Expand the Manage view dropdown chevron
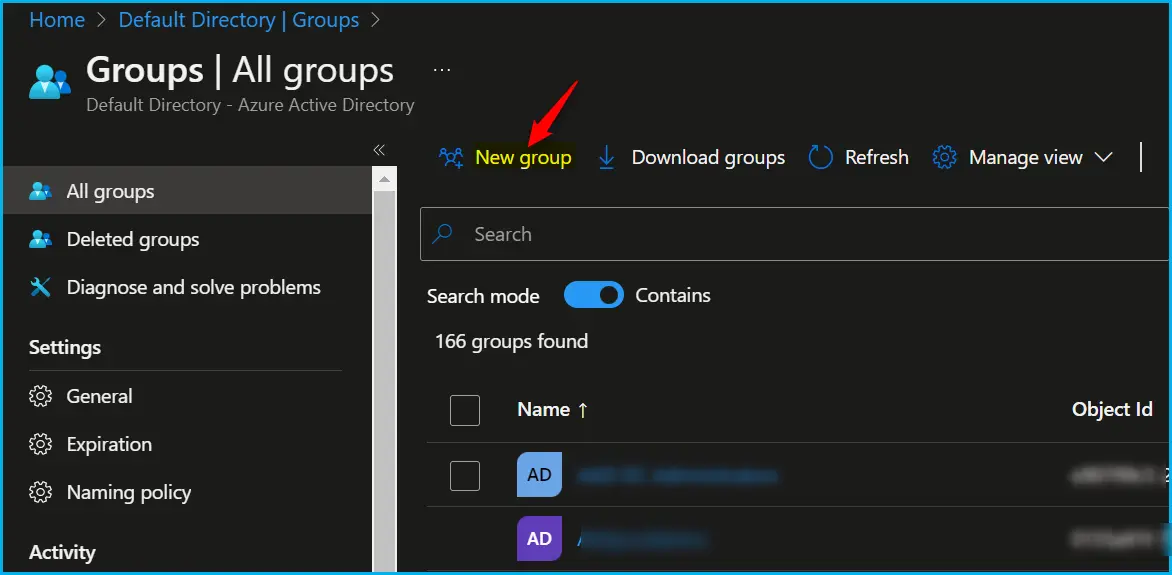Screen dimensions: 1172x575 [1103, 158]
